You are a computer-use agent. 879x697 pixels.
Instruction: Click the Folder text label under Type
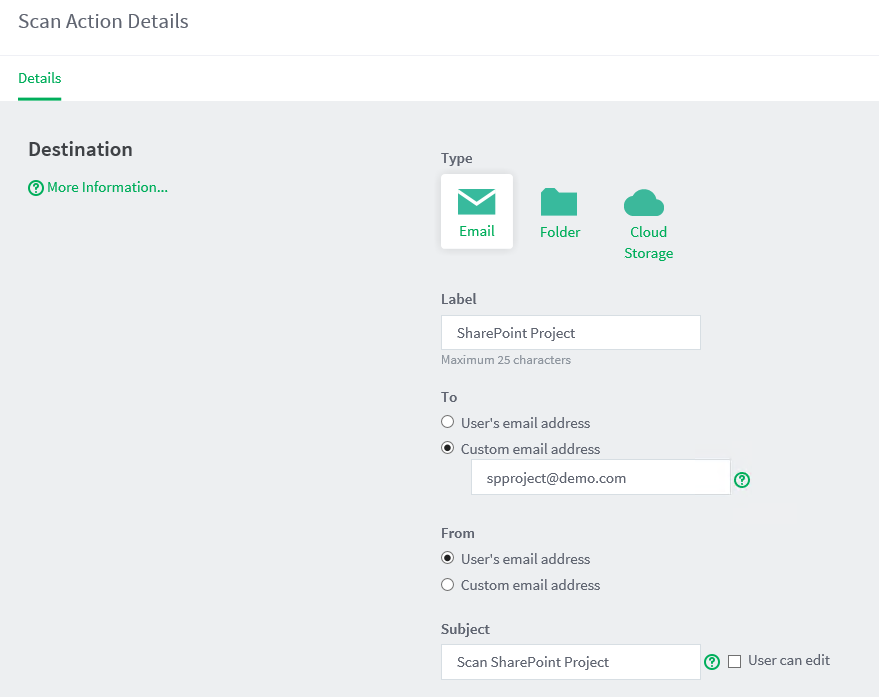(x=560, y=232)
